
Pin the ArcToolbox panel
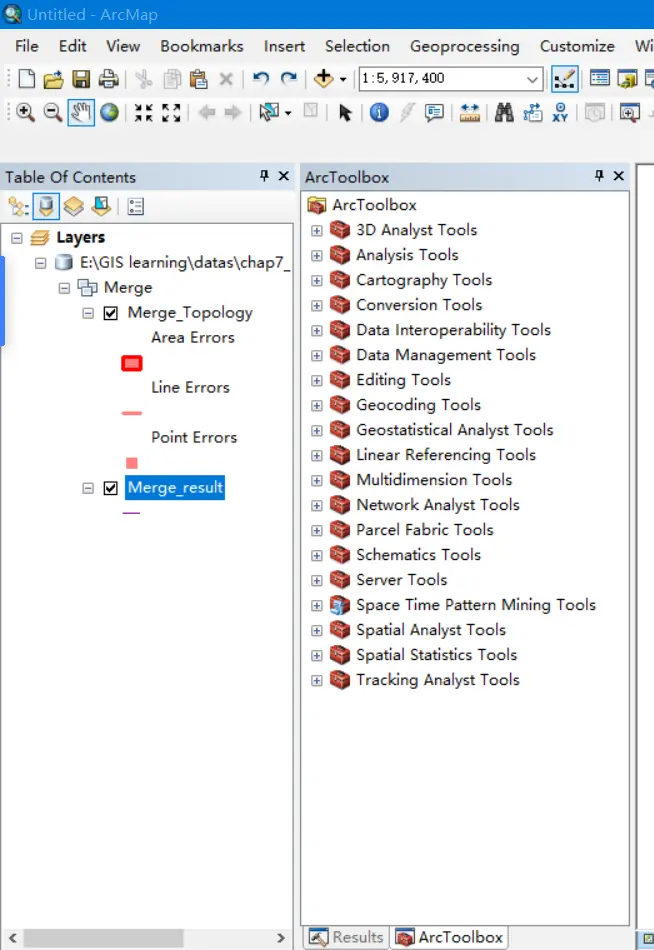pos(599,176)
